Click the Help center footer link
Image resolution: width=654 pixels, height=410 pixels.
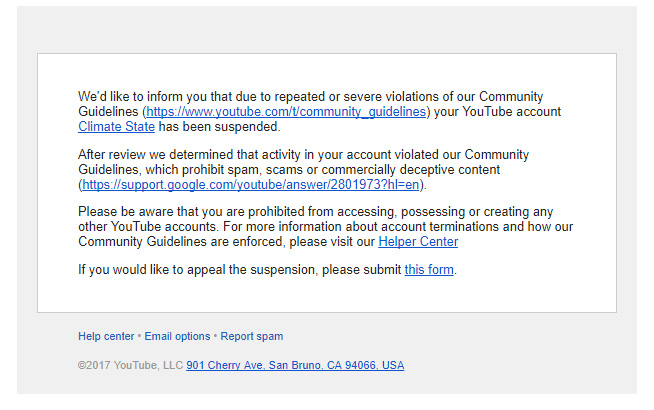106,337
